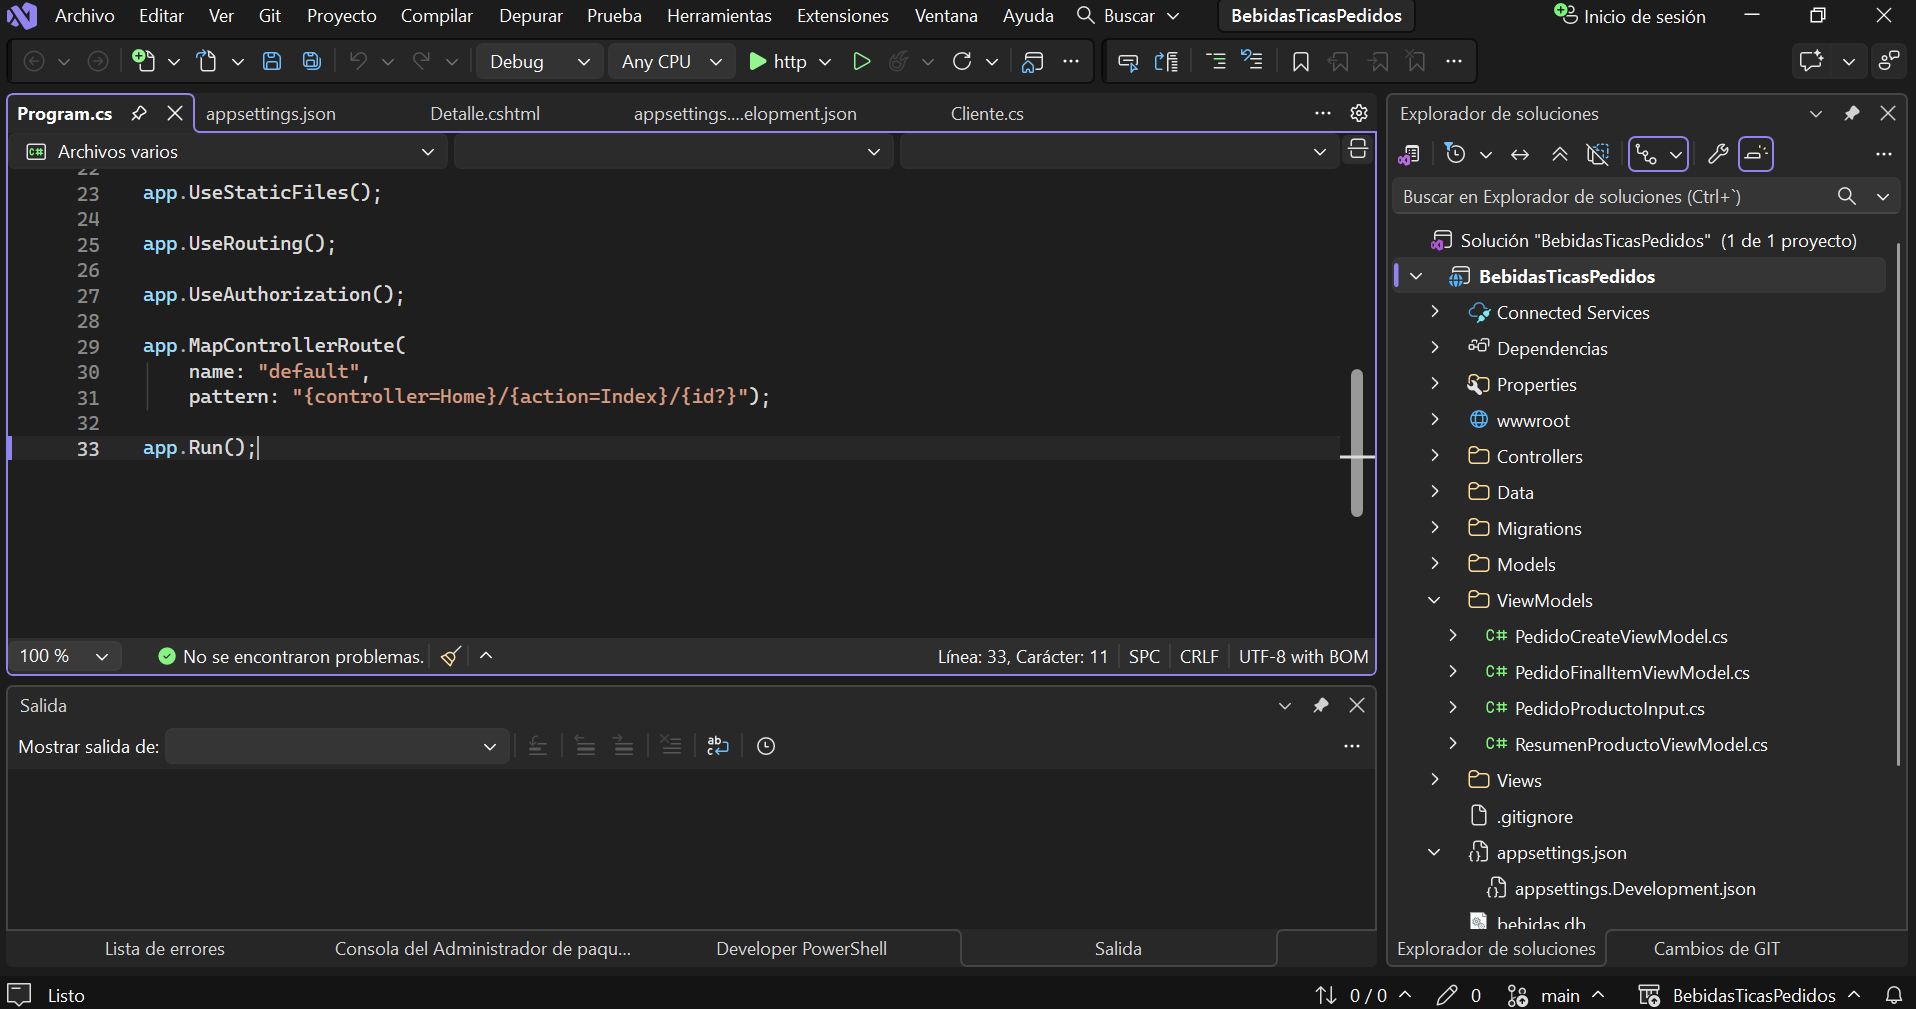Viewport: 1916px width, 1009px height.
Task: Switch to the appsettings.json tab
Action: 271,113
